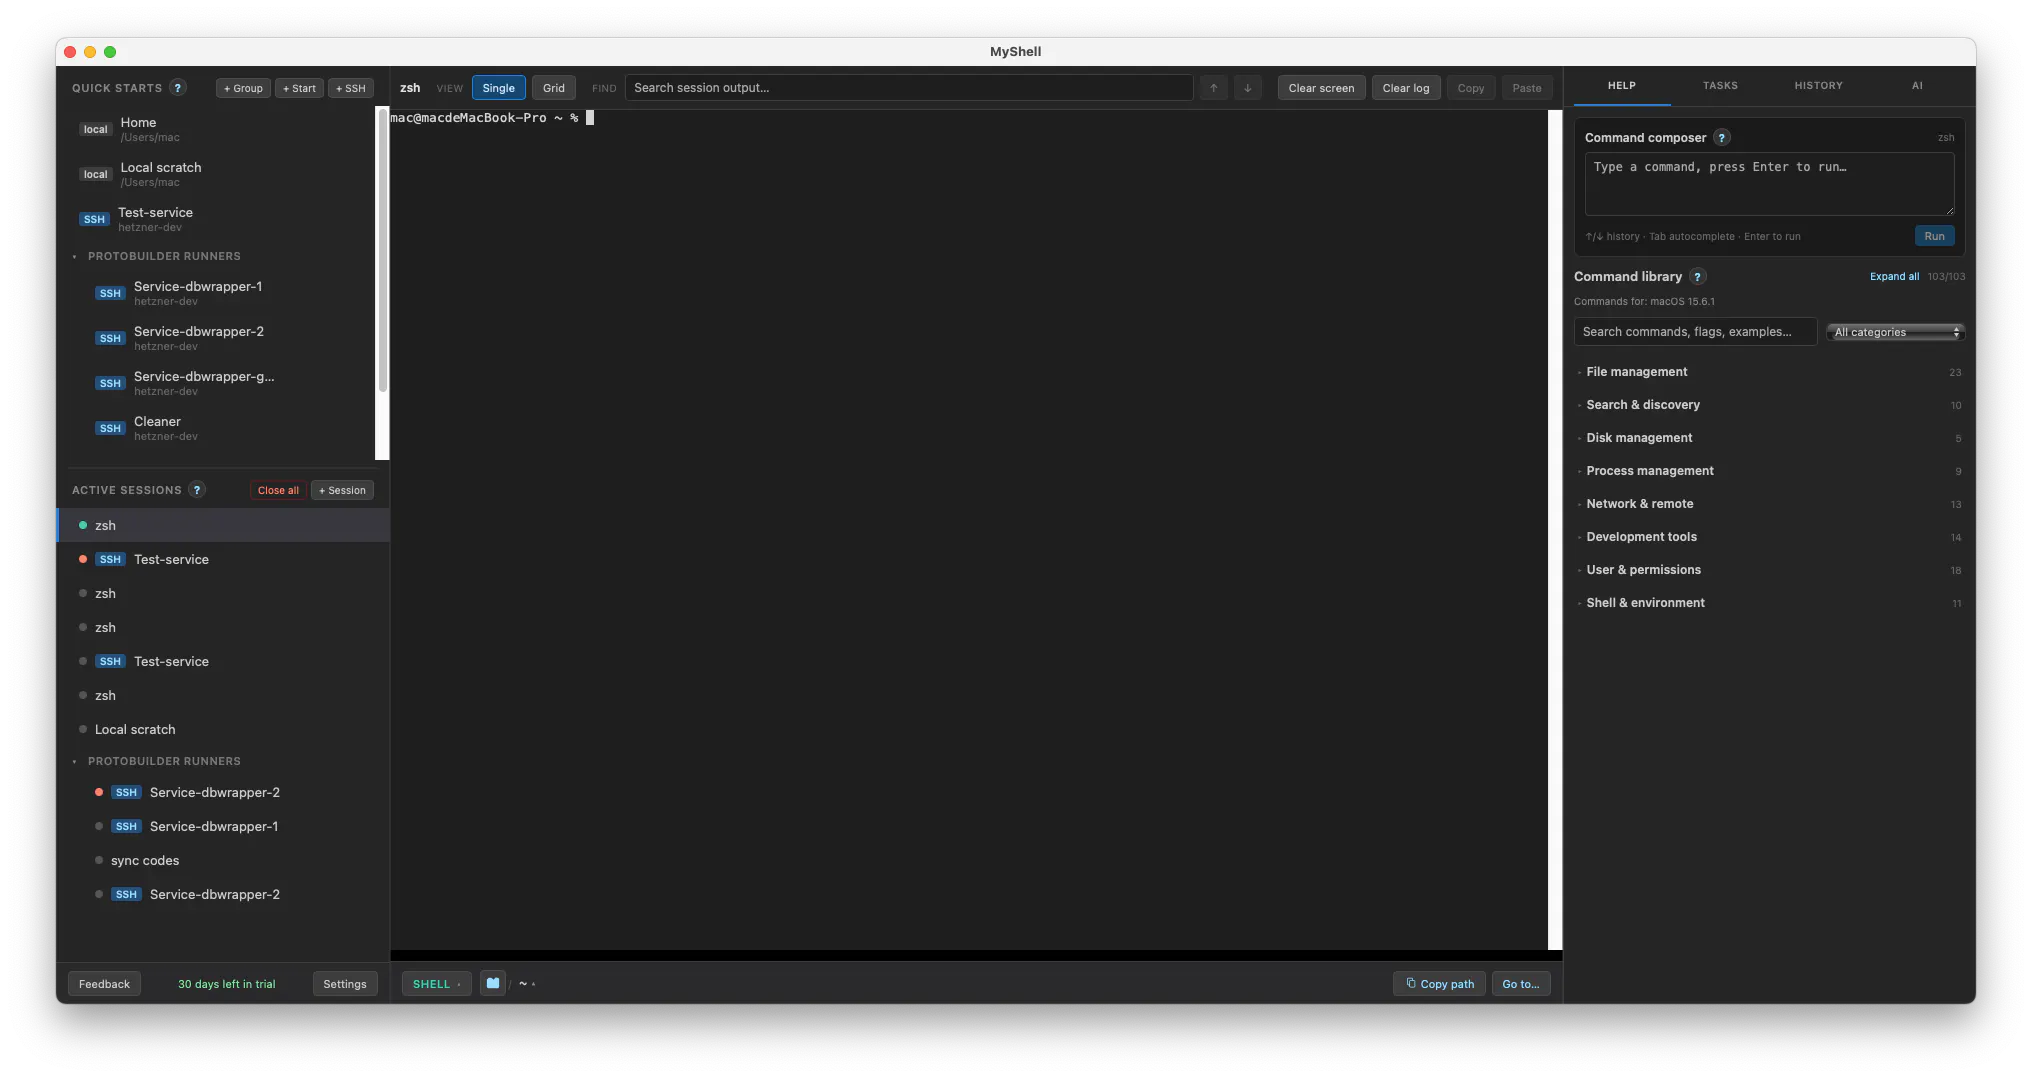Screen dimensions: 2032x1078
Task: Create a new Session
Action: click(x=342, y=490)
